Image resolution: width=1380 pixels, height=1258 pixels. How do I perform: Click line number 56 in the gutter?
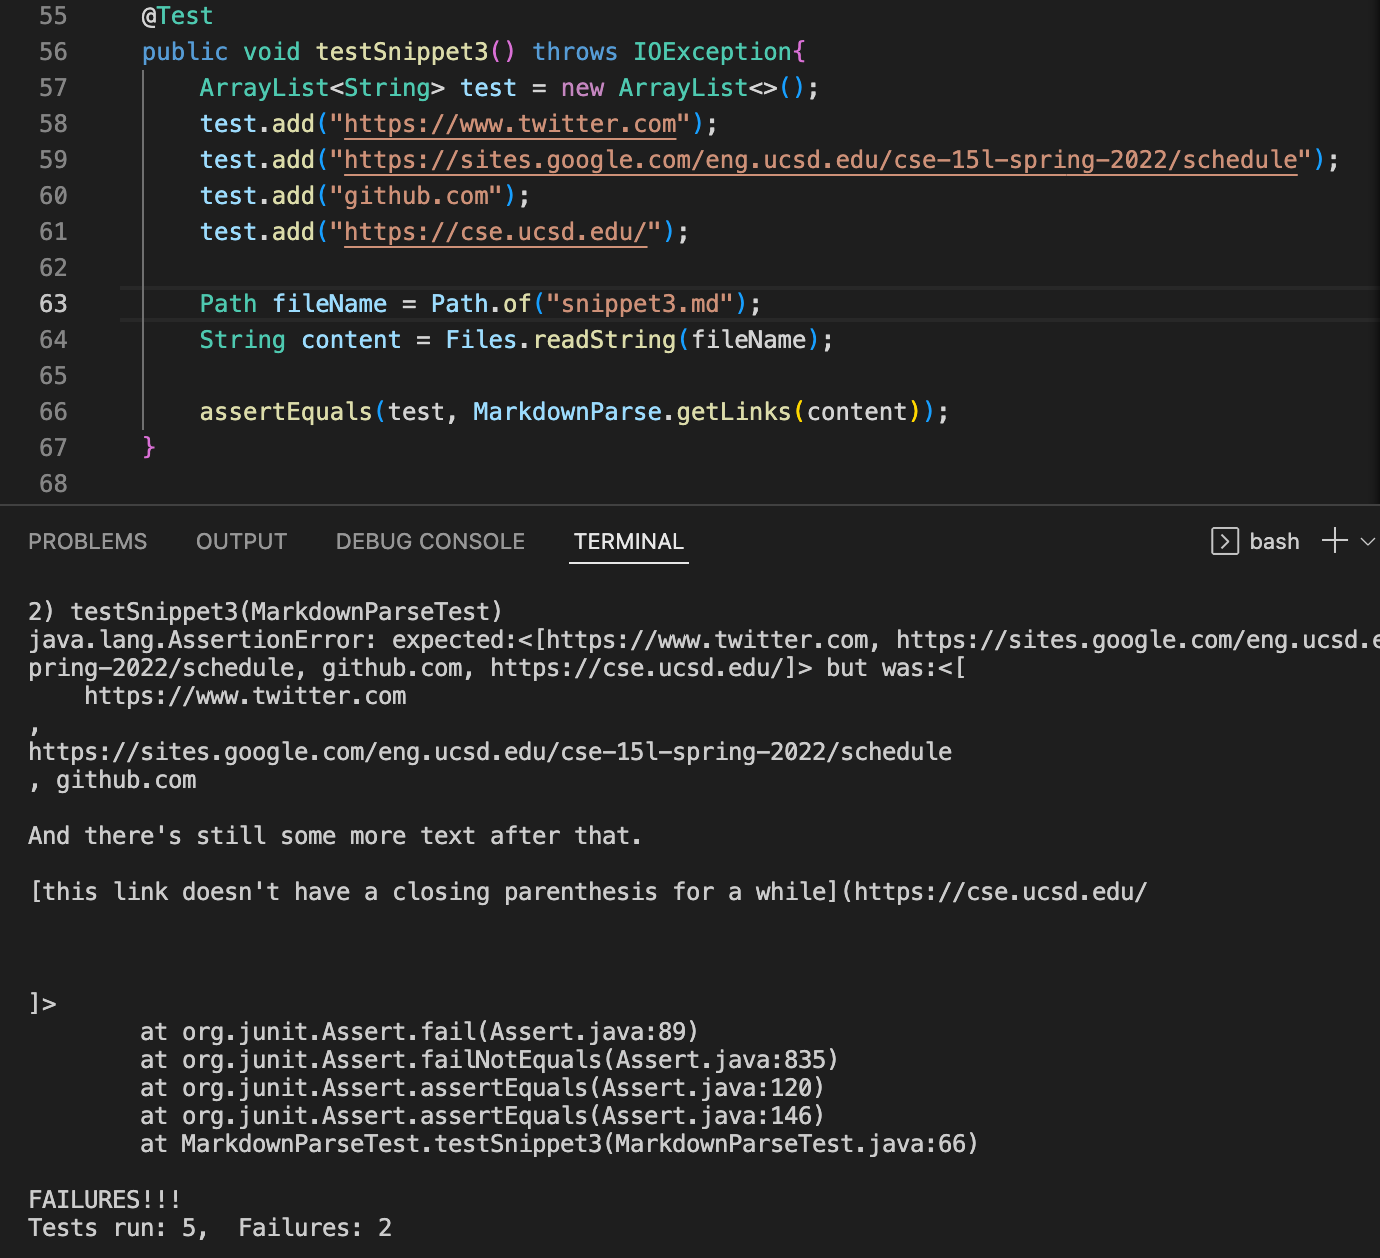coord(53,52)
